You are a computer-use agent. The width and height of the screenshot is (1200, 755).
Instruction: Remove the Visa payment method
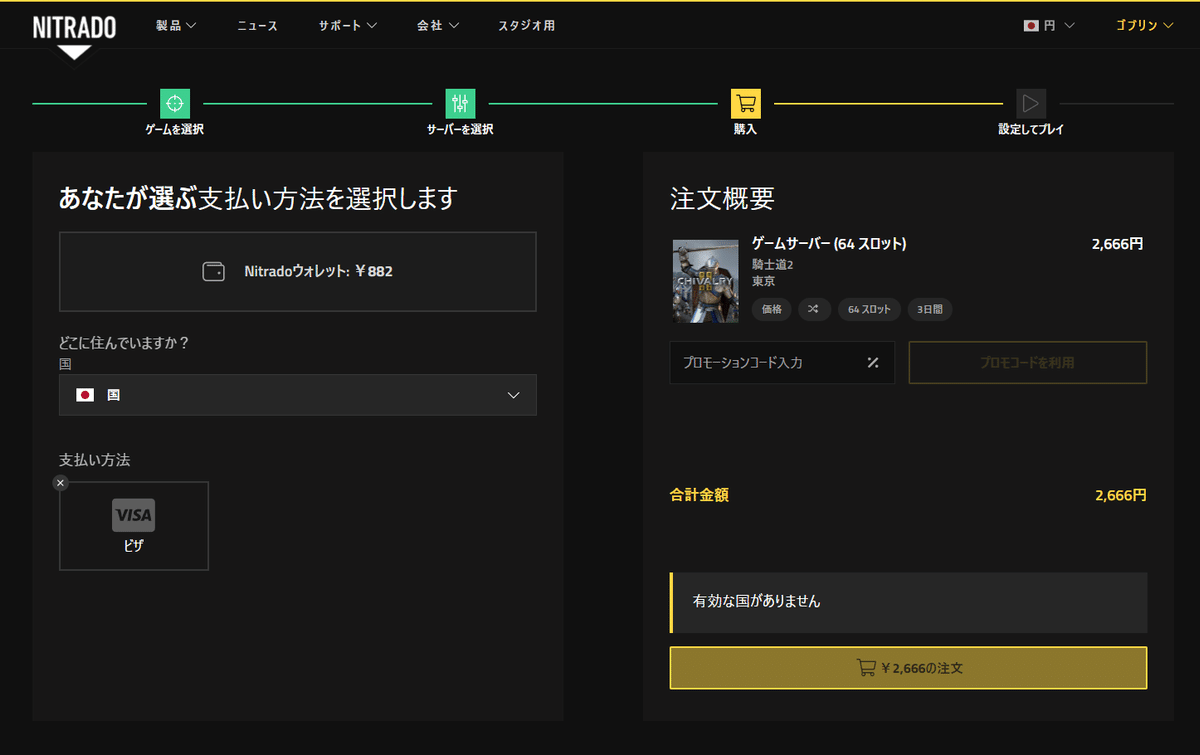[x=60, y=483]
